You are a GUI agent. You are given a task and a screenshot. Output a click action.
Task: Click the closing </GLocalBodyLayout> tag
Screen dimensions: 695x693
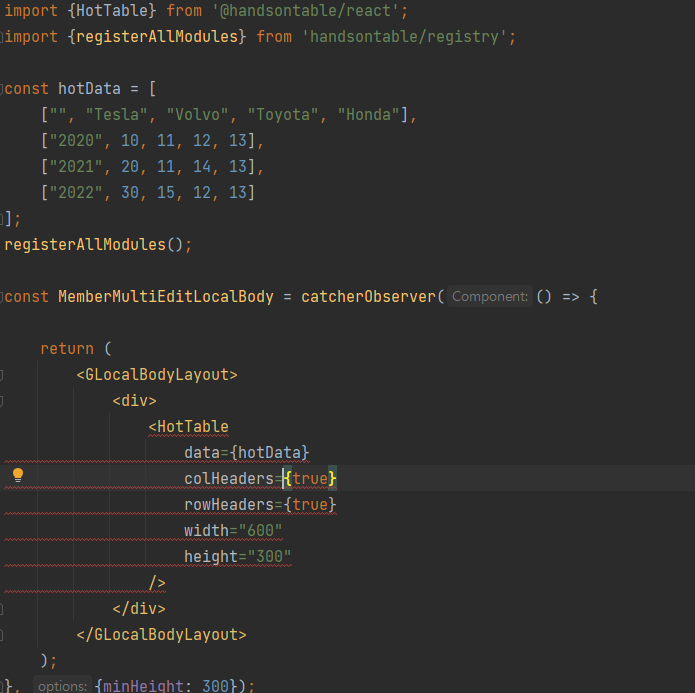coord(161,634)
